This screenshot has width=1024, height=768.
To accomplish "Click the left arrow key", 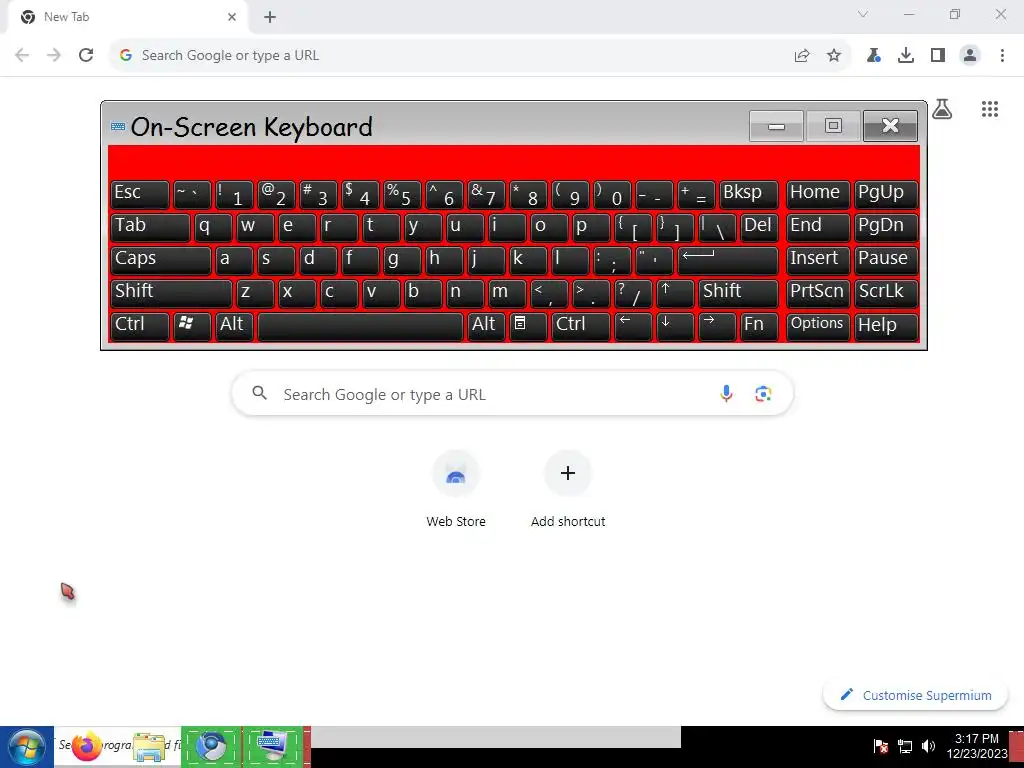I will coord(633,326).
